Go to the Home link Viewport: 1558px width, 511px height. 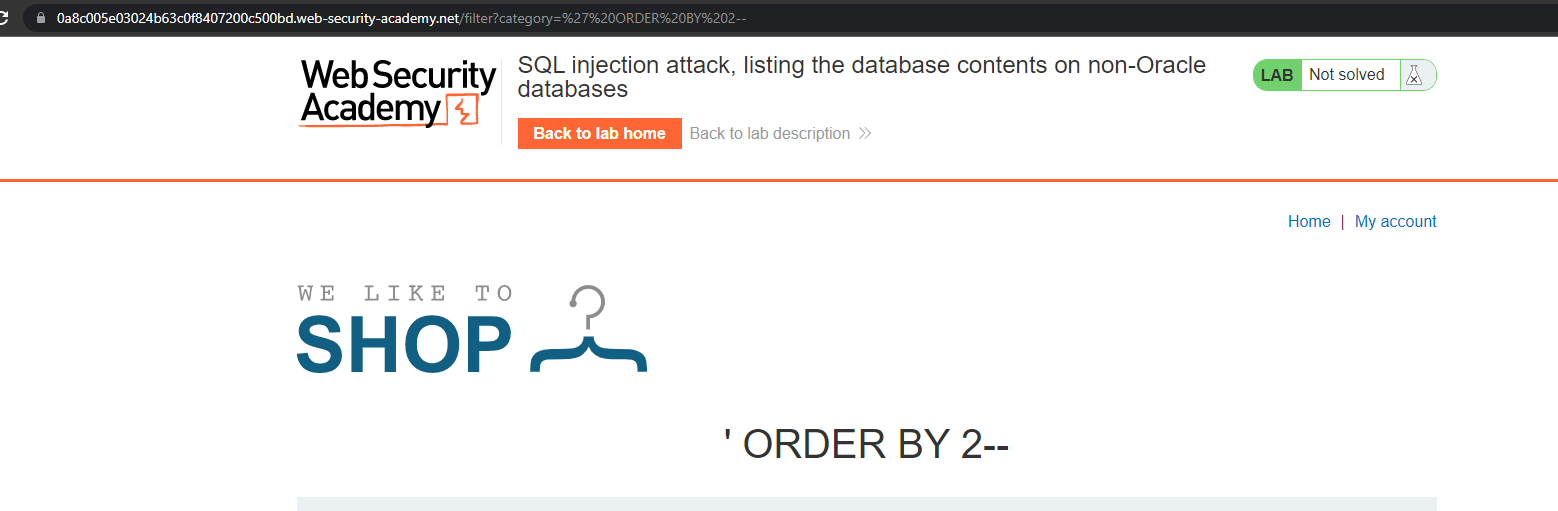(x=1308, y=222)
